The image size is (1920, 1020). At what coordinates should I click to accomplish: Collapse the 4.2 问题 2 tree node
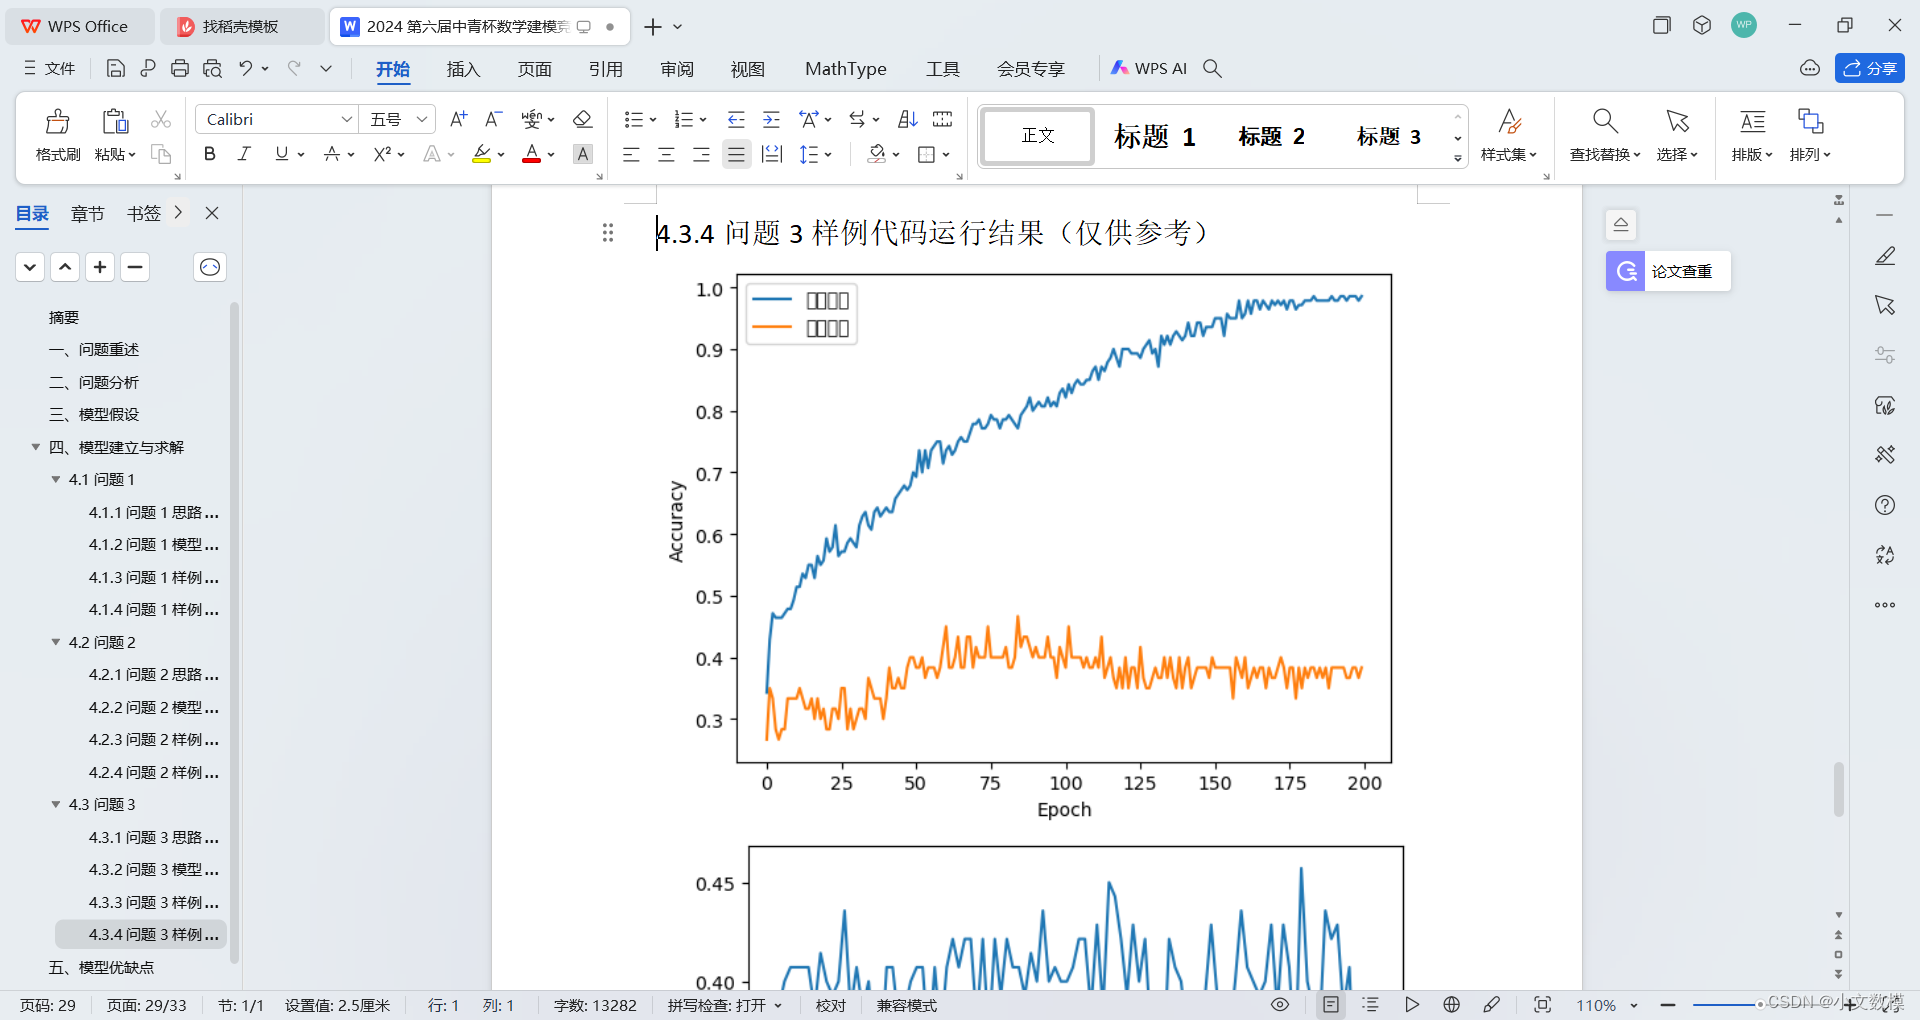(x=56, y=642)
